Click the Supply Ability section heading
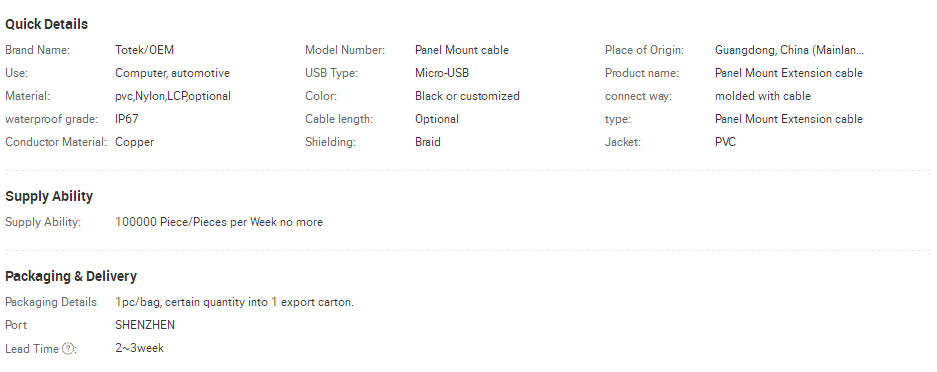Image resolution: width=937 pixels, height=372 pixels. click(49, 196)
